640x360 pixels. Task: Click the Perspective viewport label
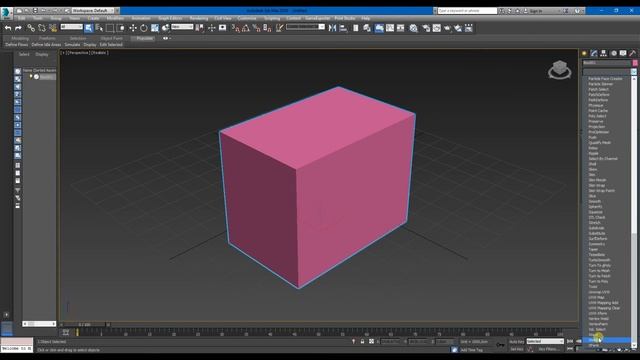(78, 53)
